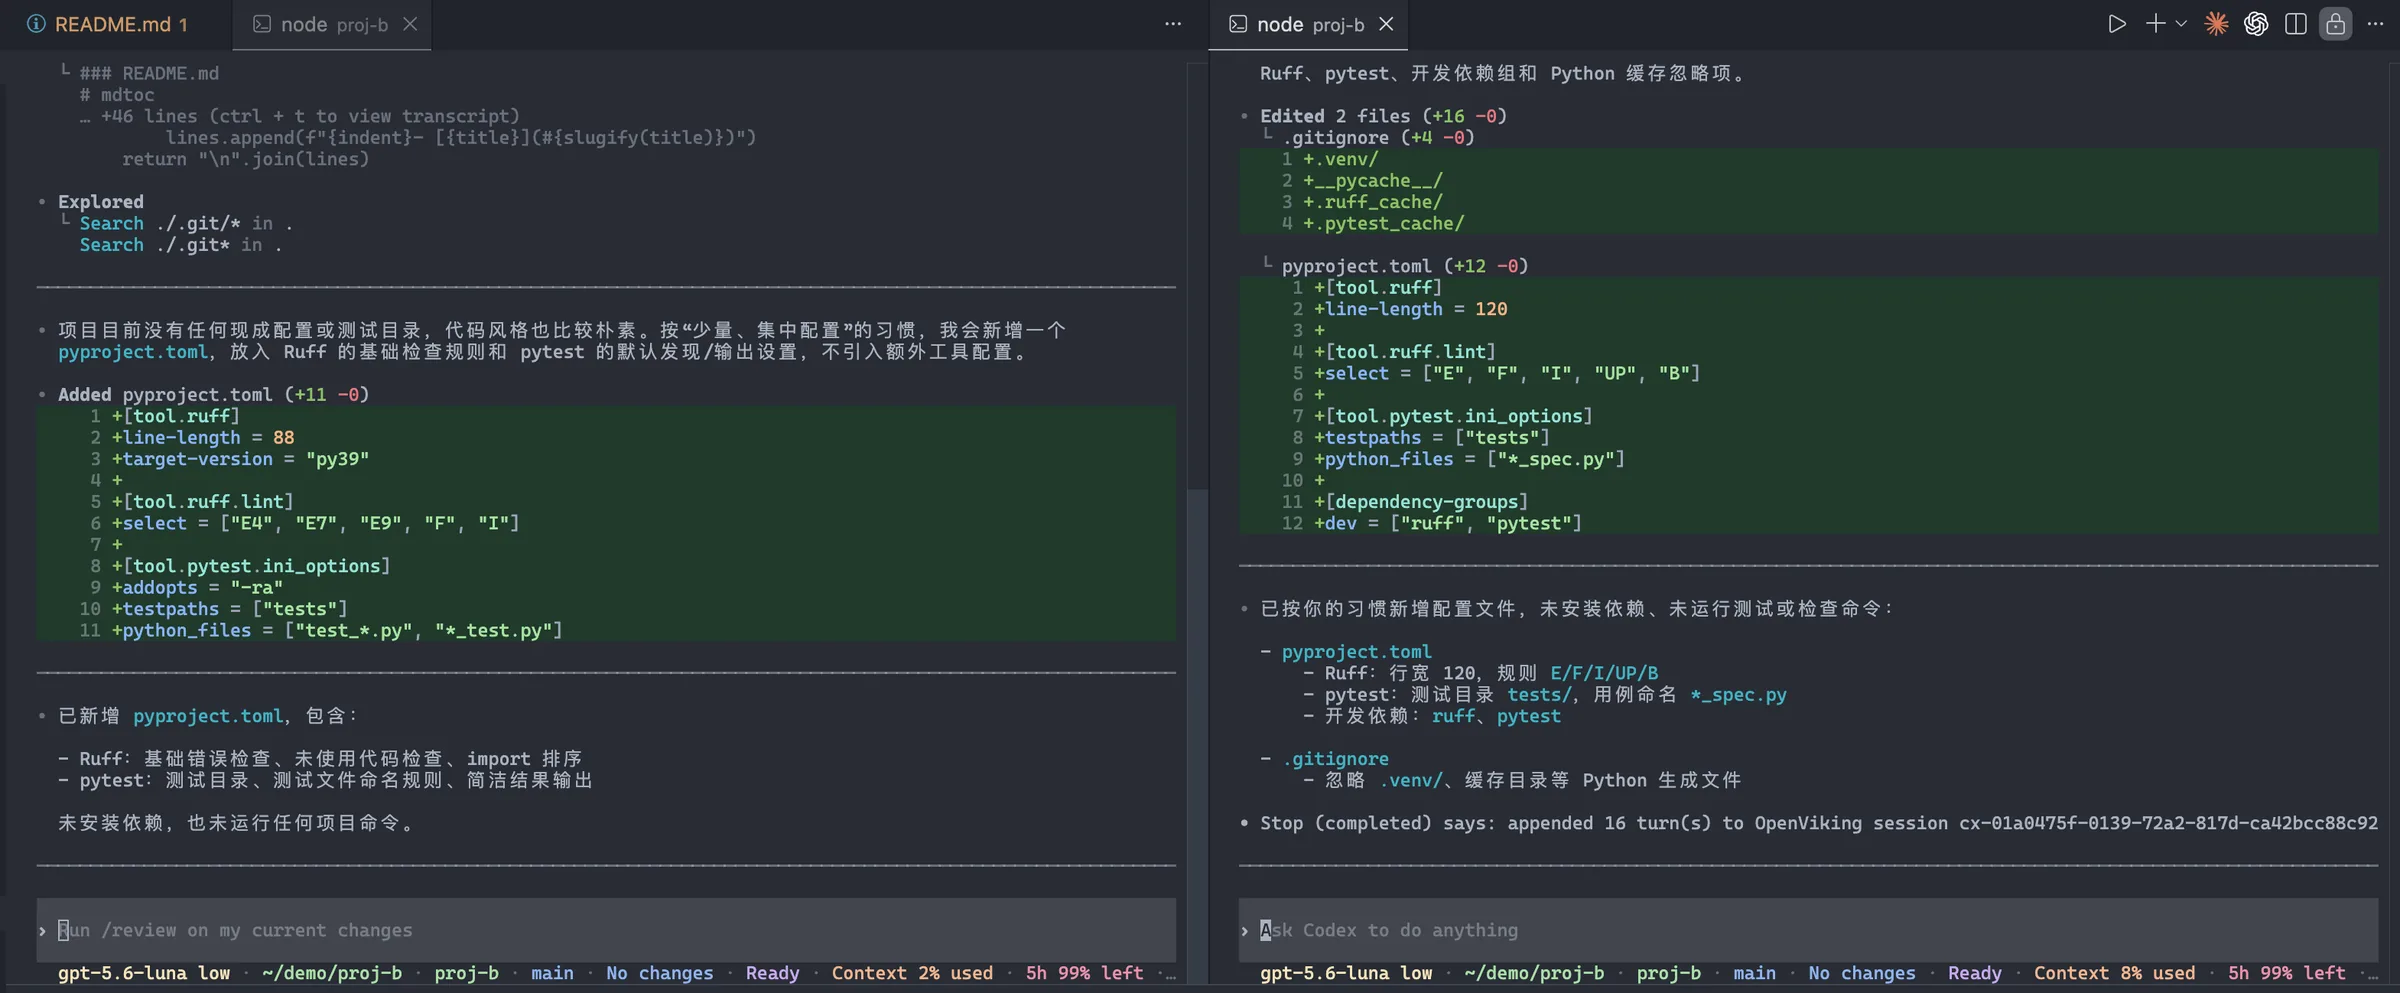Viewport: 2400px width, 993px height.
Task: Click 'Edited 2 files (+16 -0)' header
Action: point(1383,116)
